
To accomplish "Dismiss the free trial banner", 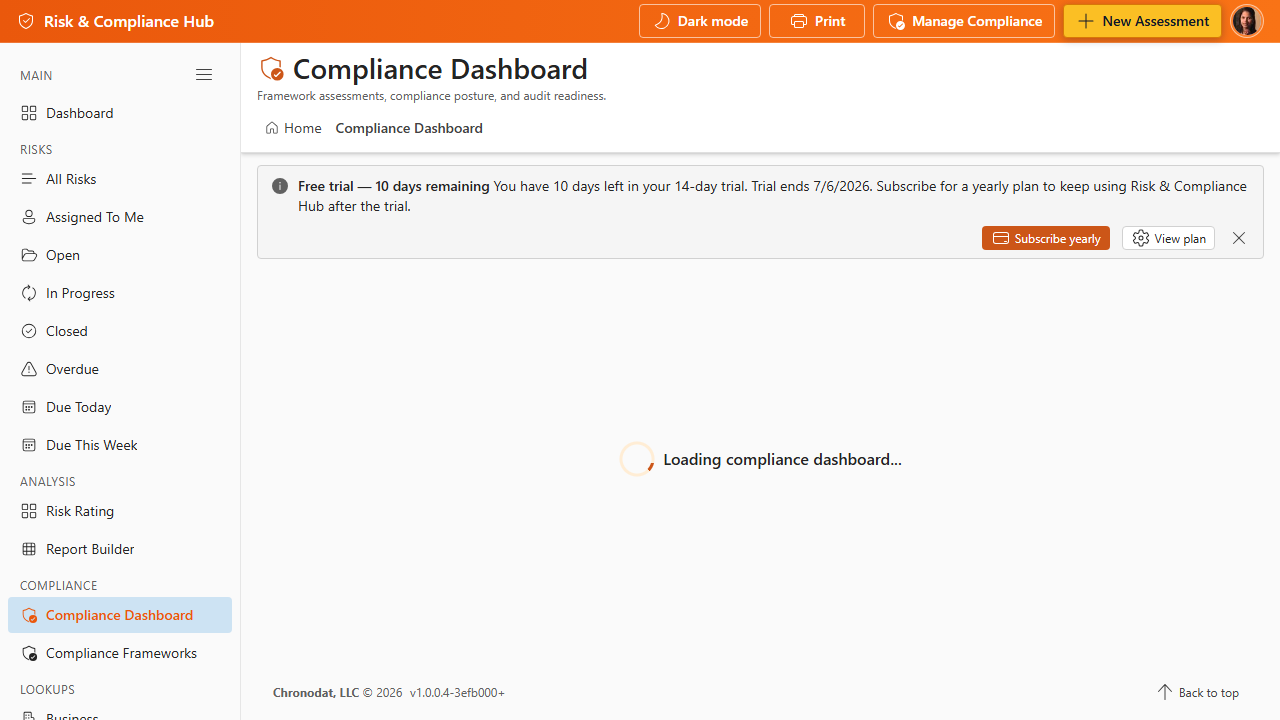I will [x=1239, y=238].
